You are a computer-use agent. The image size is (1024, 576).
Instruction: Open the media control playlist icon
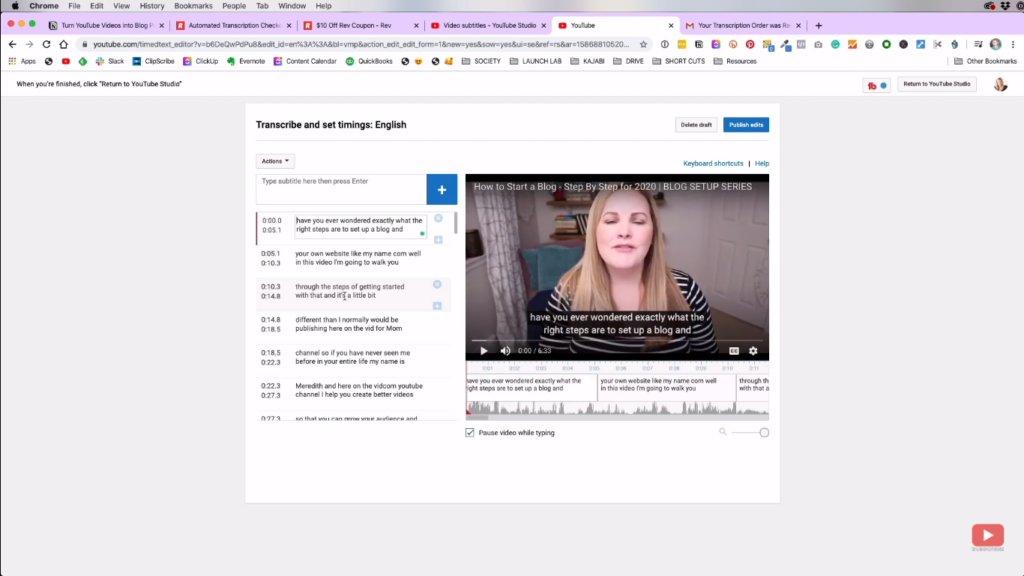coord(978,44)
